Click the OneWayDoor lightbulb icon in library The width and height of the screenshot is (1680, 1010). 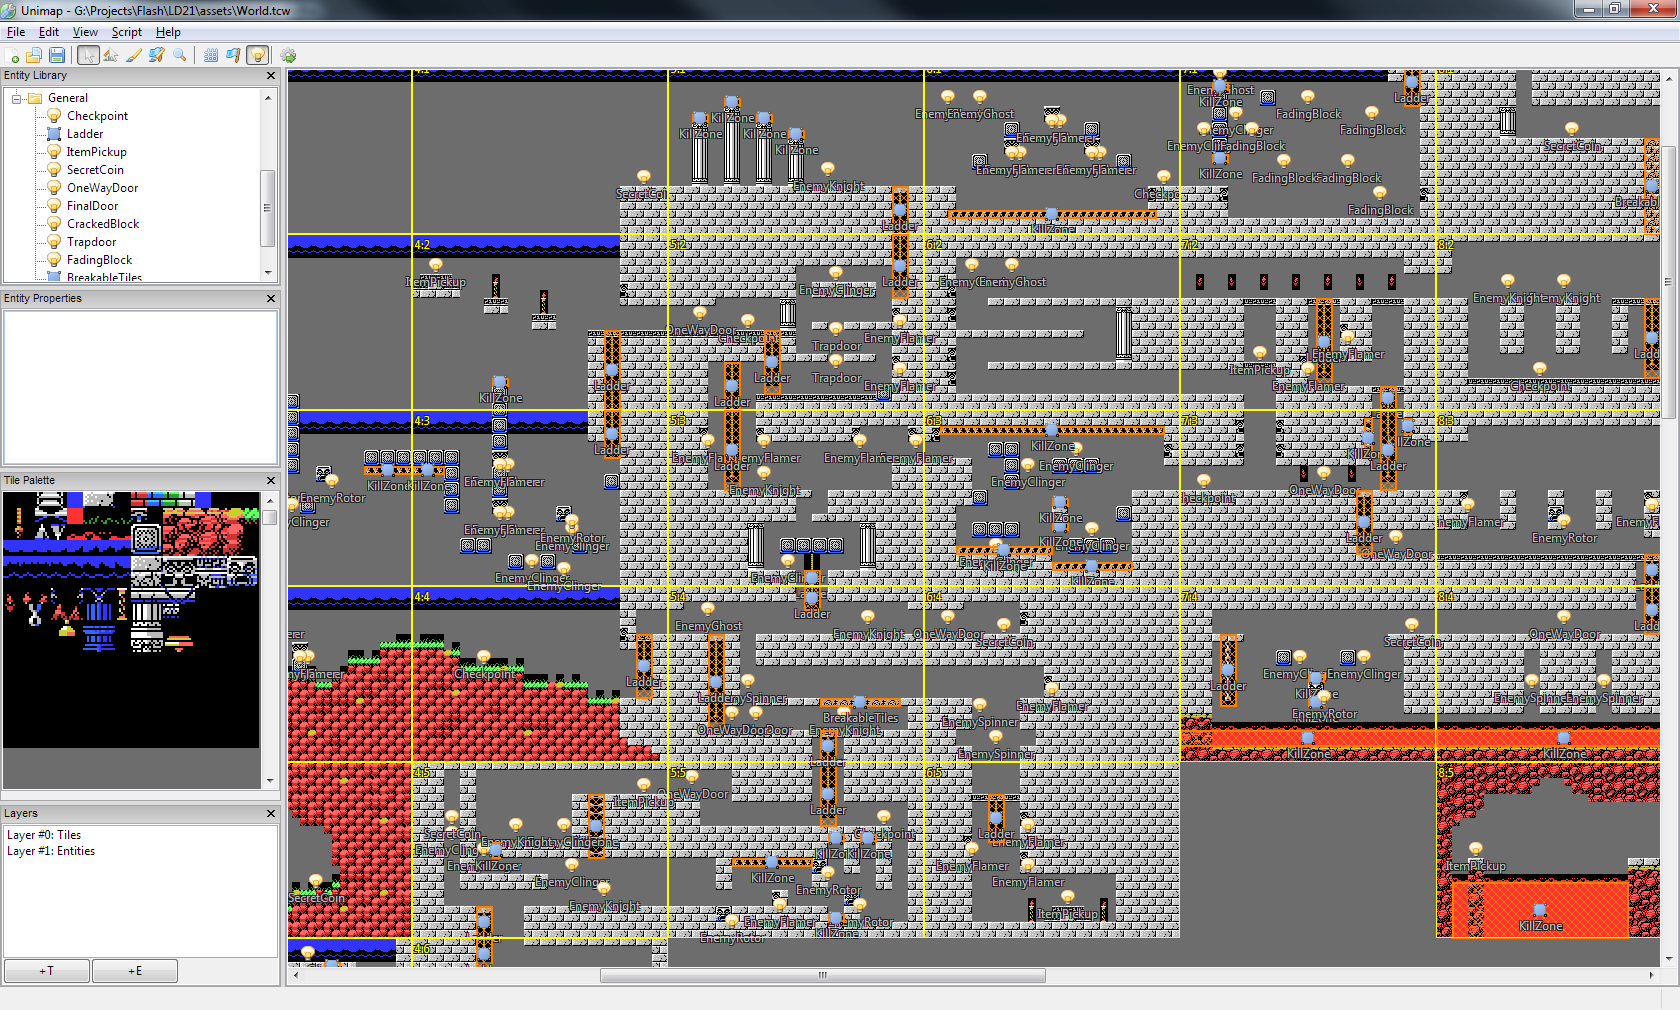tap(55, 188)
